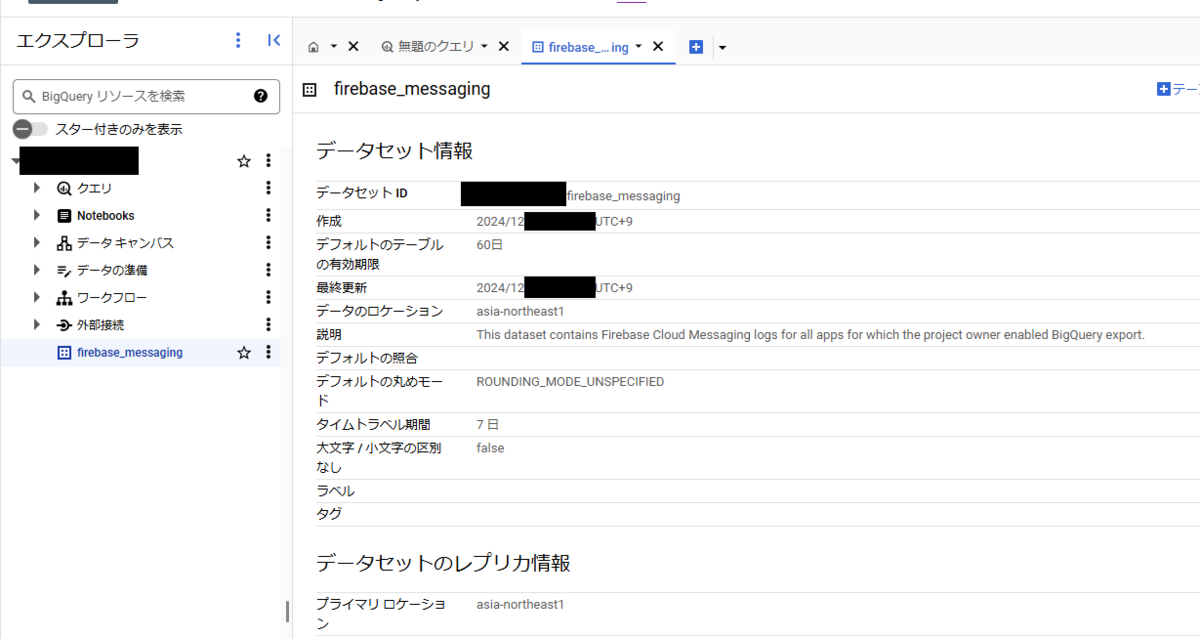Viewport: 1200px width, 639px height.
Task: Open more options for 外部接続 row
Action: (x=268, y=325)
